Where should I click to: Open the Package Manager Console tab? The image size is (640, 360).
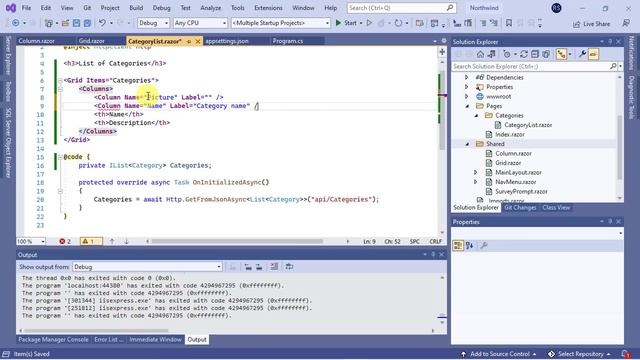[x=53, y=339]
